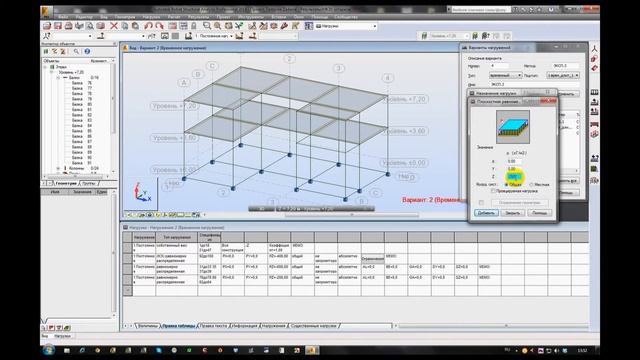Open the Подтип dropdown in load cases dialog
The height and width of the screenshot is (360, 640).
[576, 76]
